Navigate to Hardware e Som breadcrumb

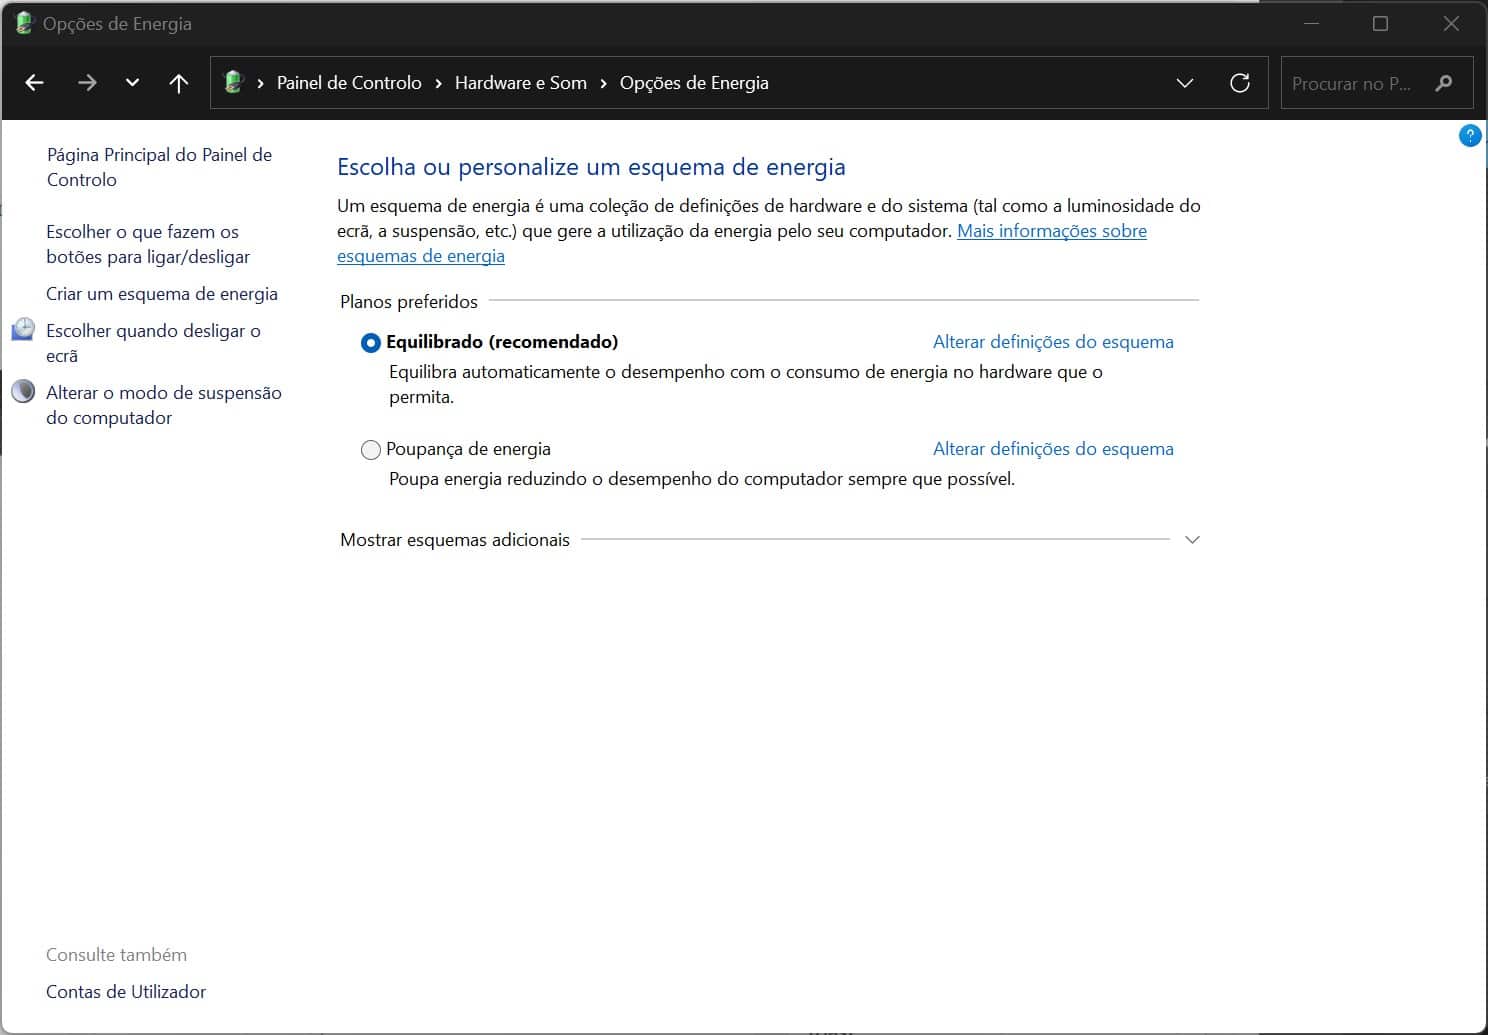[x=520, y=83]
